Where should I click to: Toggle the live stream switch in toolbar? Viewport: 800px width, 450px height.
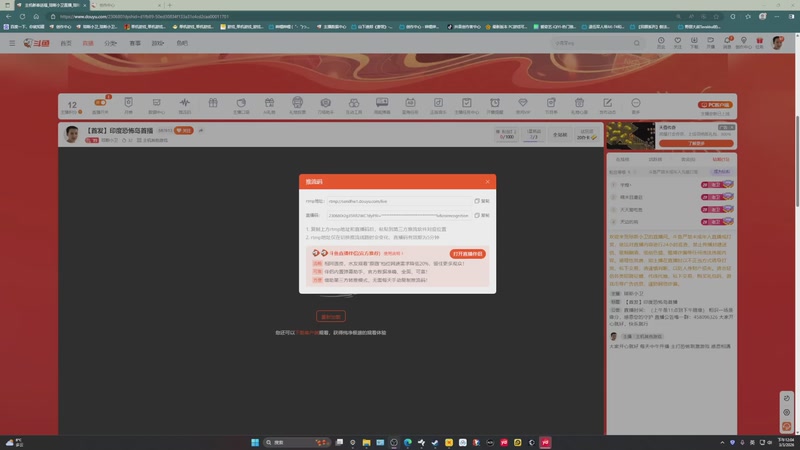(100, 103)
